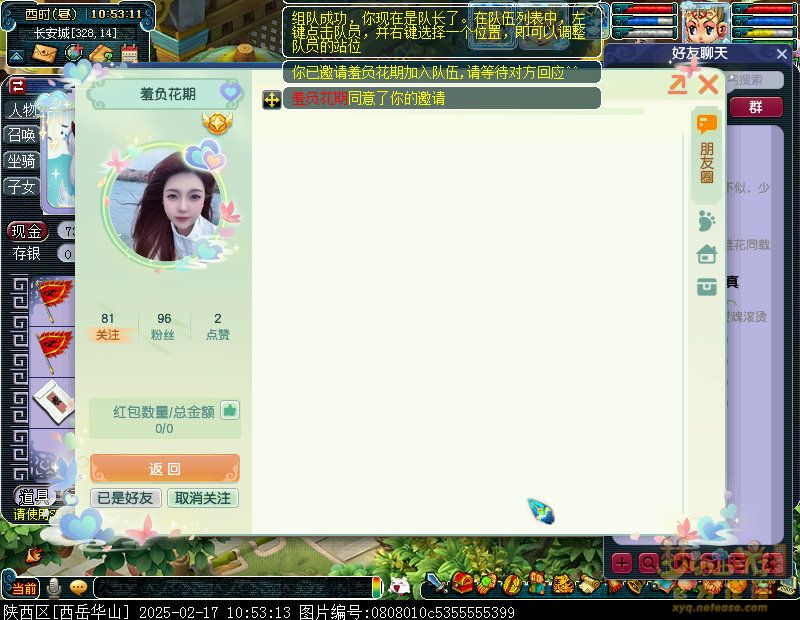
Task: Click the red 羞负花期 name in the notification
Action: point(320,98)
